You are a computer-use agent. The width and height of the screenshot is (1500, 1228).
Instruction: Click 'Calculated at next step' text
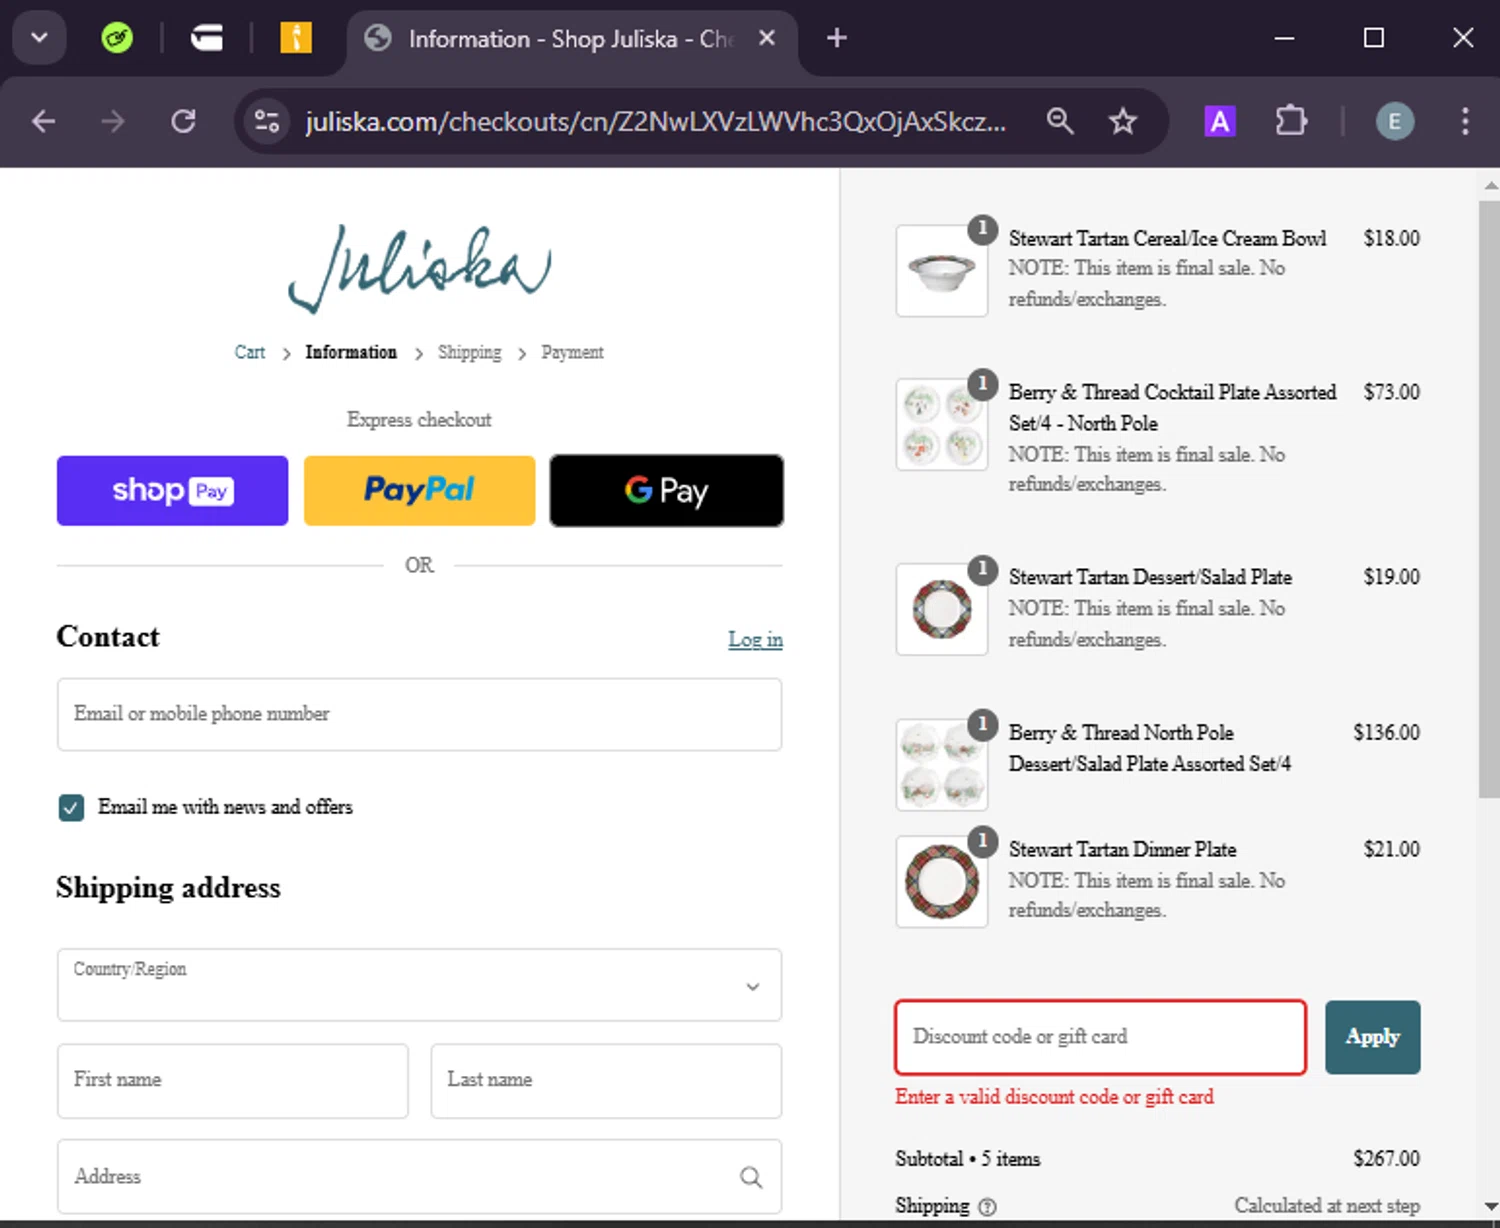point(1327,1206)
